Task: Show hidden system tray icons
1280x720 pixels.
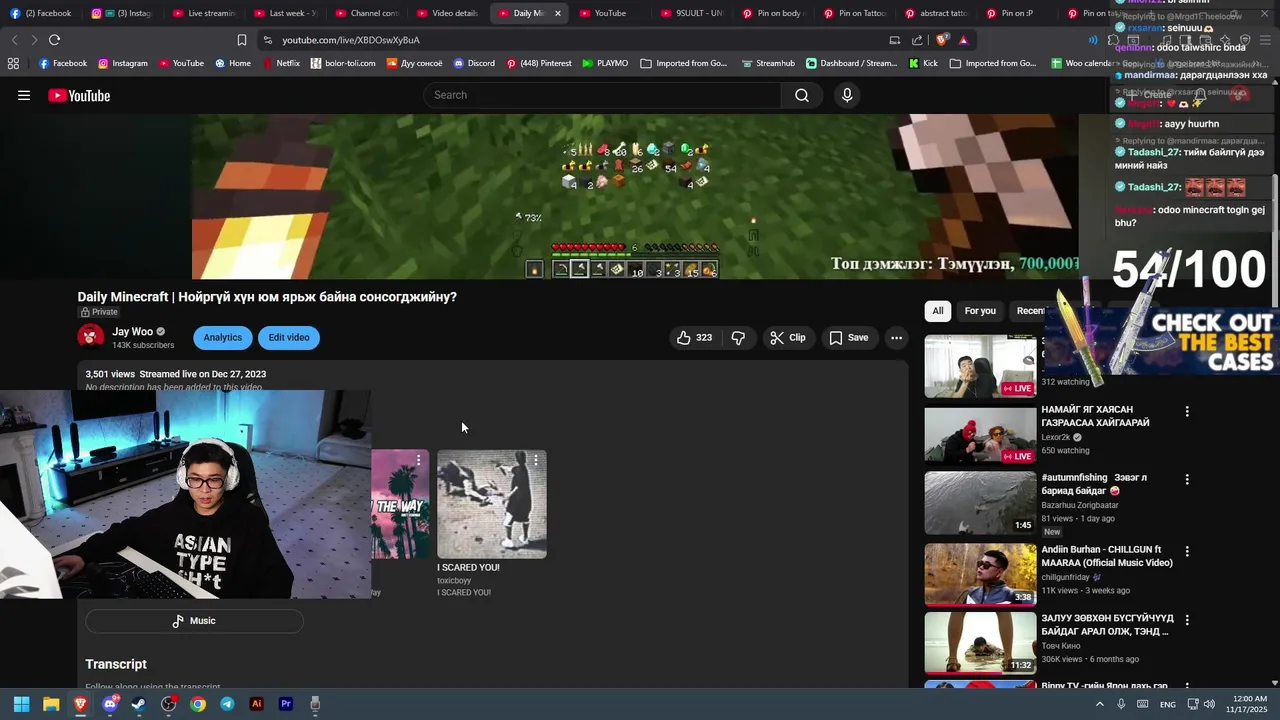Action: [x=1099, y=704]
